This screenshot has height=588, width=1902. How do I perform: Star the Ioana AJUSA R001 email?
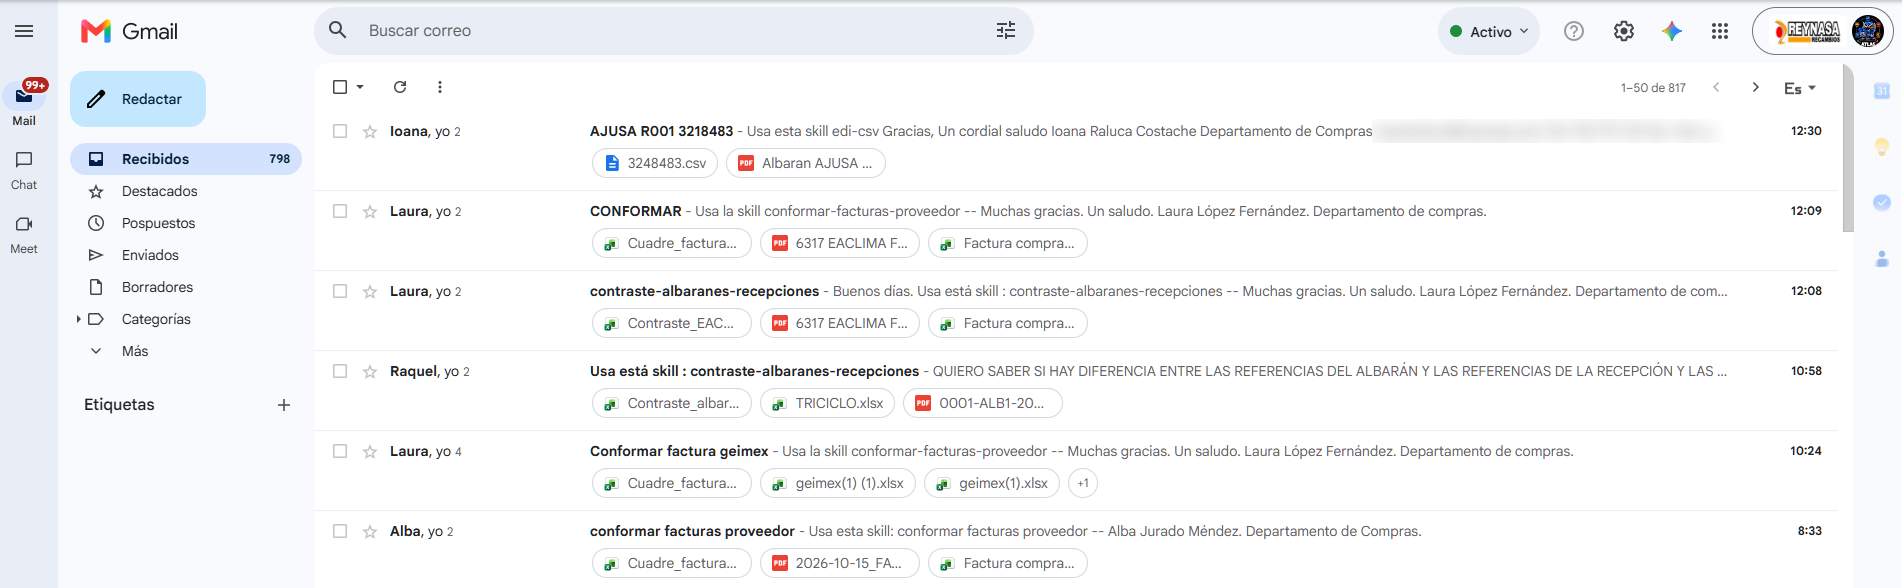[x=370, y=131]
